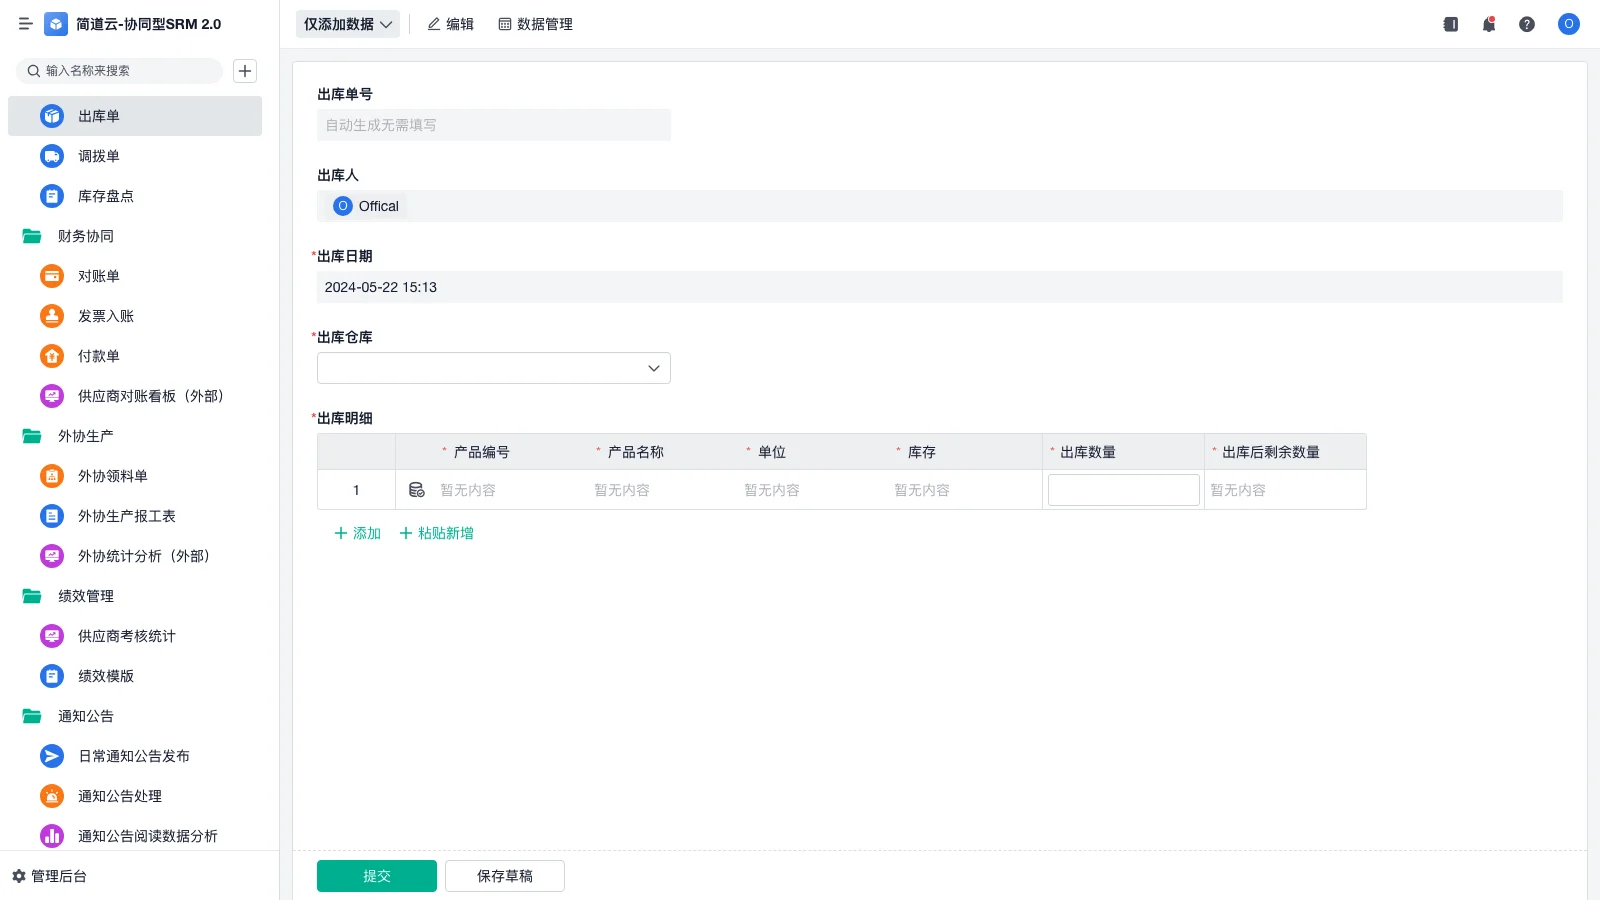Collapse the 通知公告 folder
The width and height of the screenshot is (1600, 900).
click(32, 716)
